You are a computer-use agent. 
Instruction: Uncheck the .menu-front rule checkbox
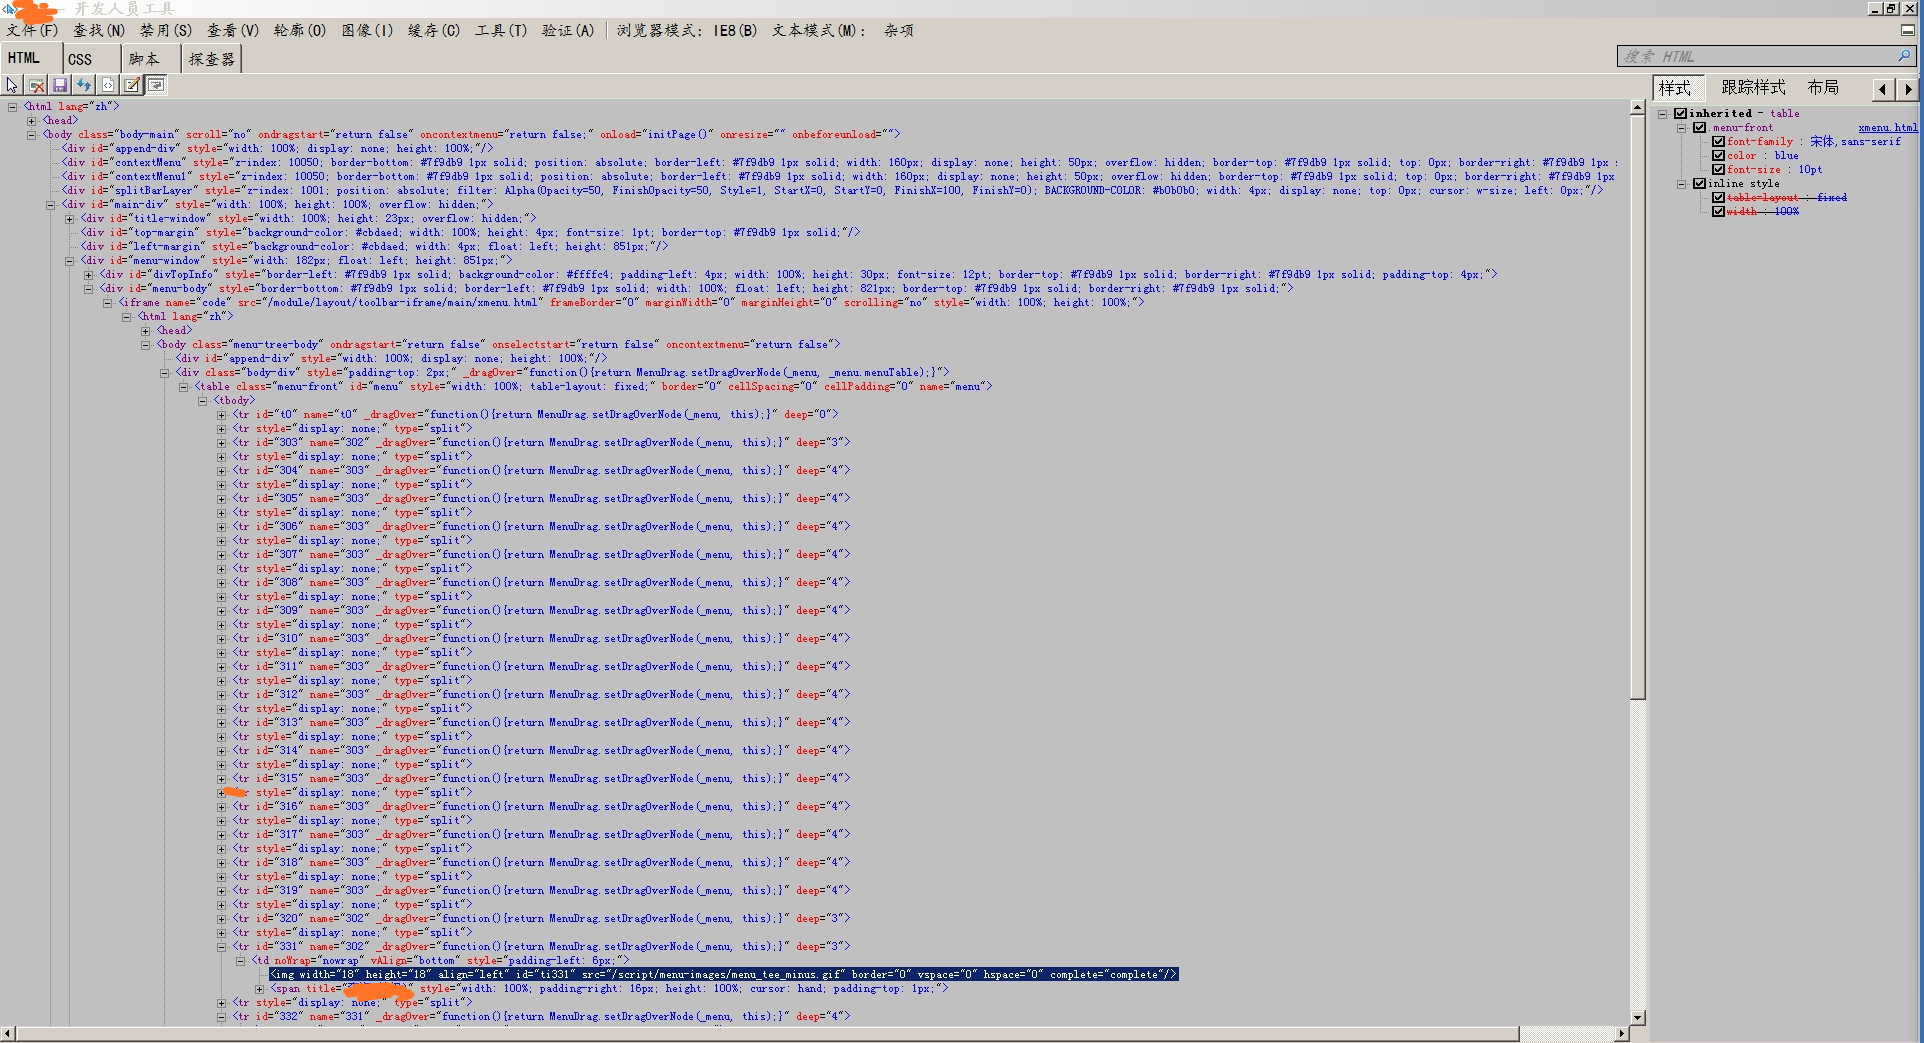click(1700, 128)
